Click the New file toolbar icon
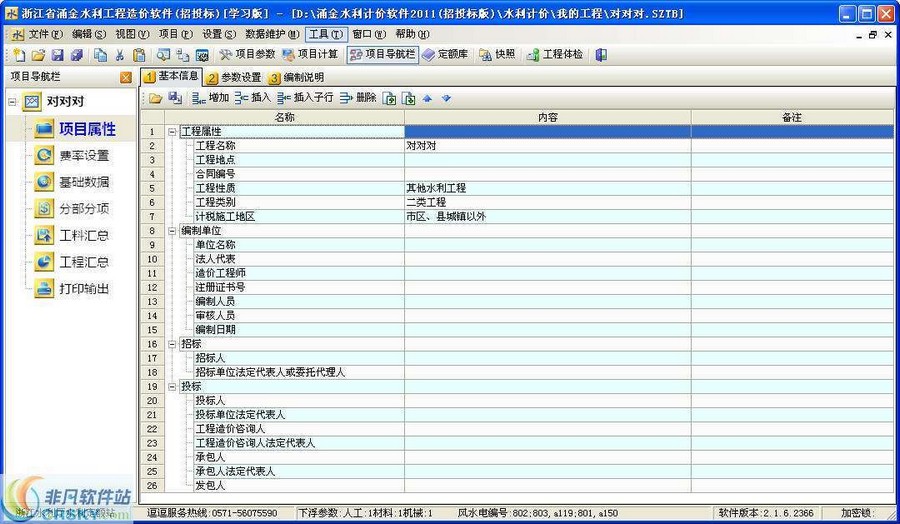The height and width of the screenshot is (524, 900). click(x=20, y=55)
